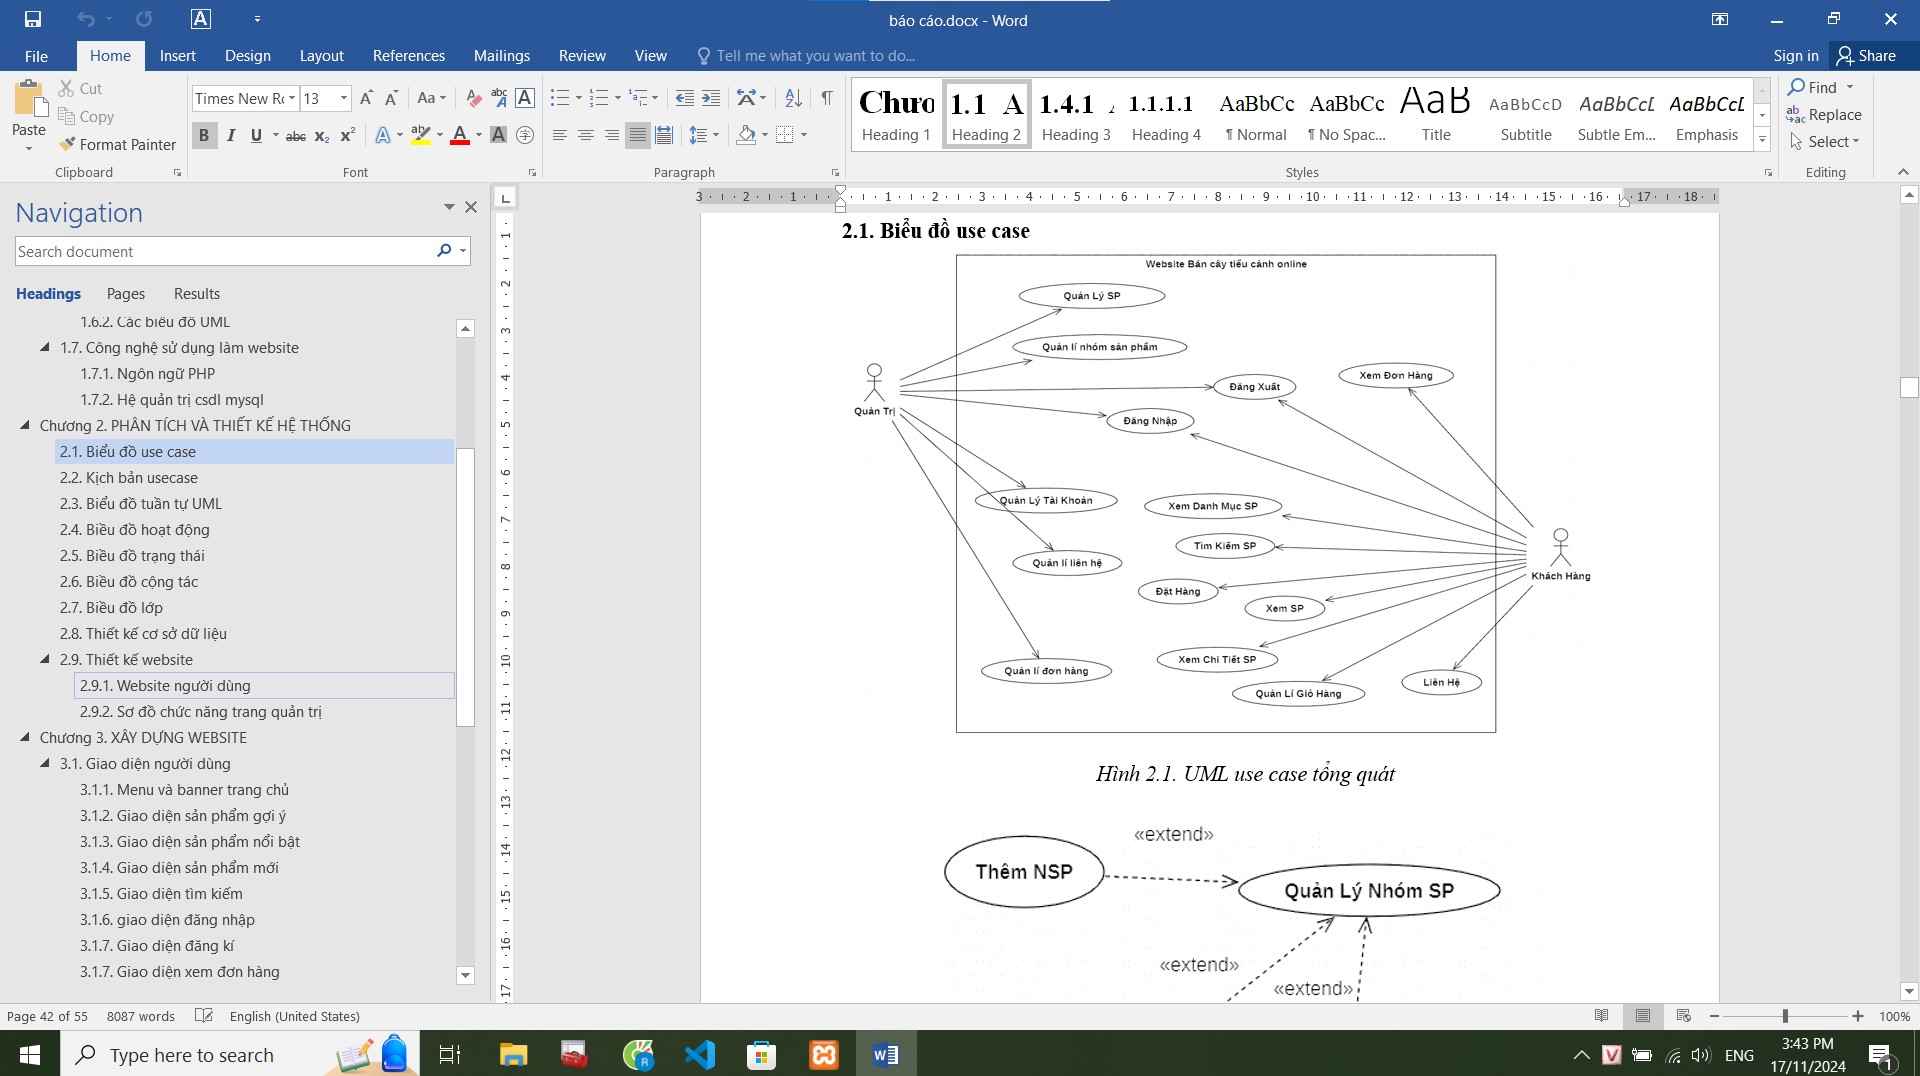Open the Select dropdown in Editing
The height and width of the screenshot is (1076, 1920).
[x=1825, y=142]
